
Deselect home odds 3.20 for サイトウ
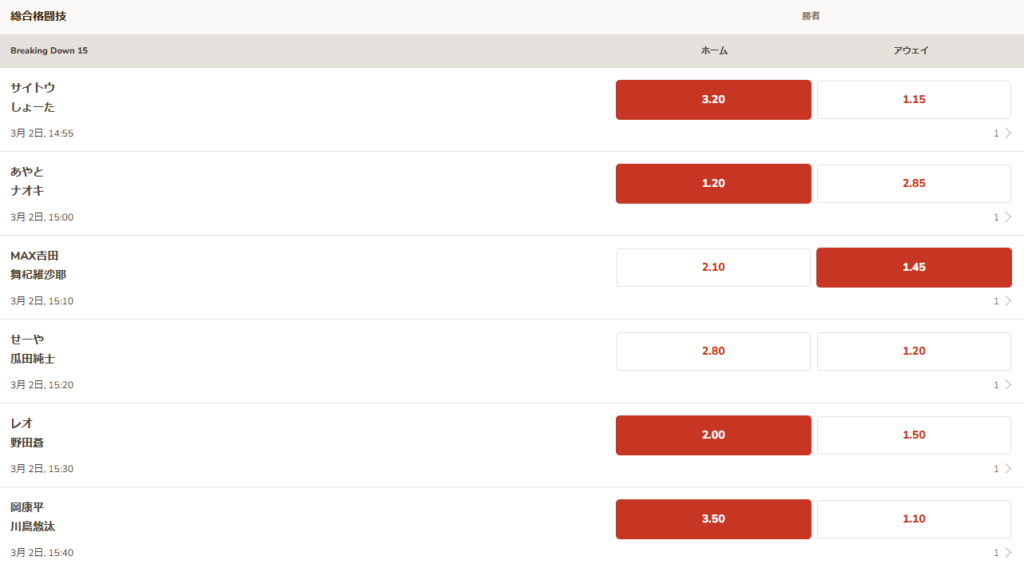click(713, 100)
